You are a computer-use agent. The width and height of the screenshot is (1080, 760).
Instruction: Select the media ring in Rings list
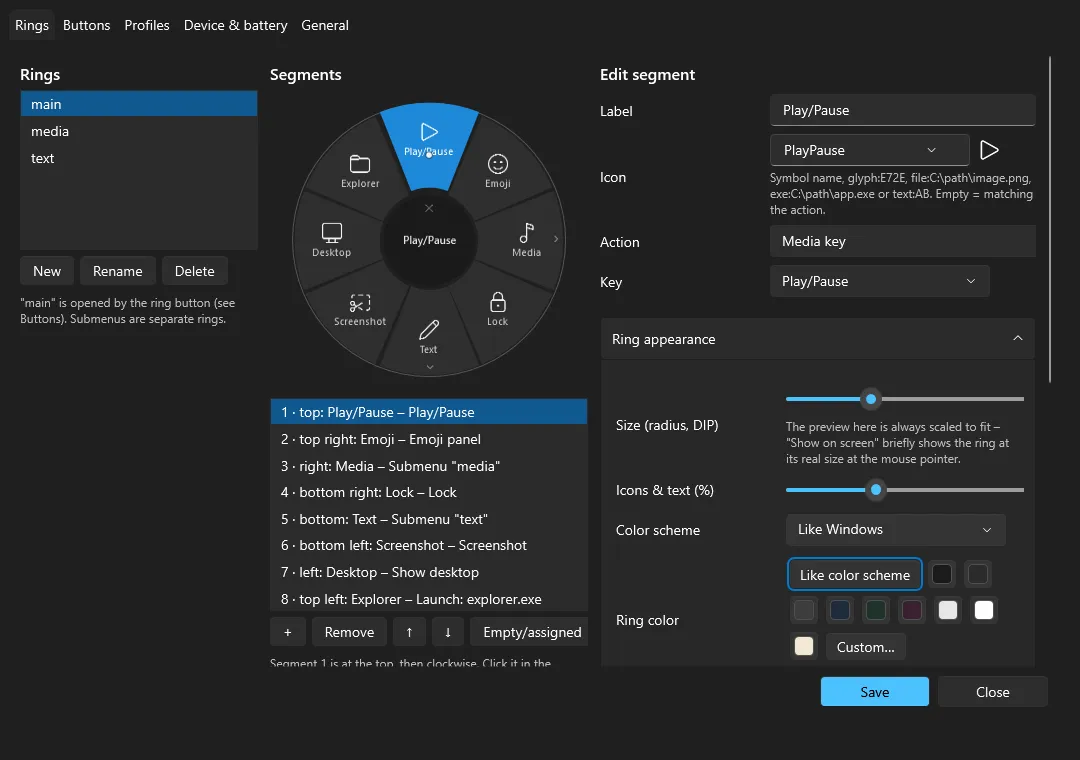point(138,131)
